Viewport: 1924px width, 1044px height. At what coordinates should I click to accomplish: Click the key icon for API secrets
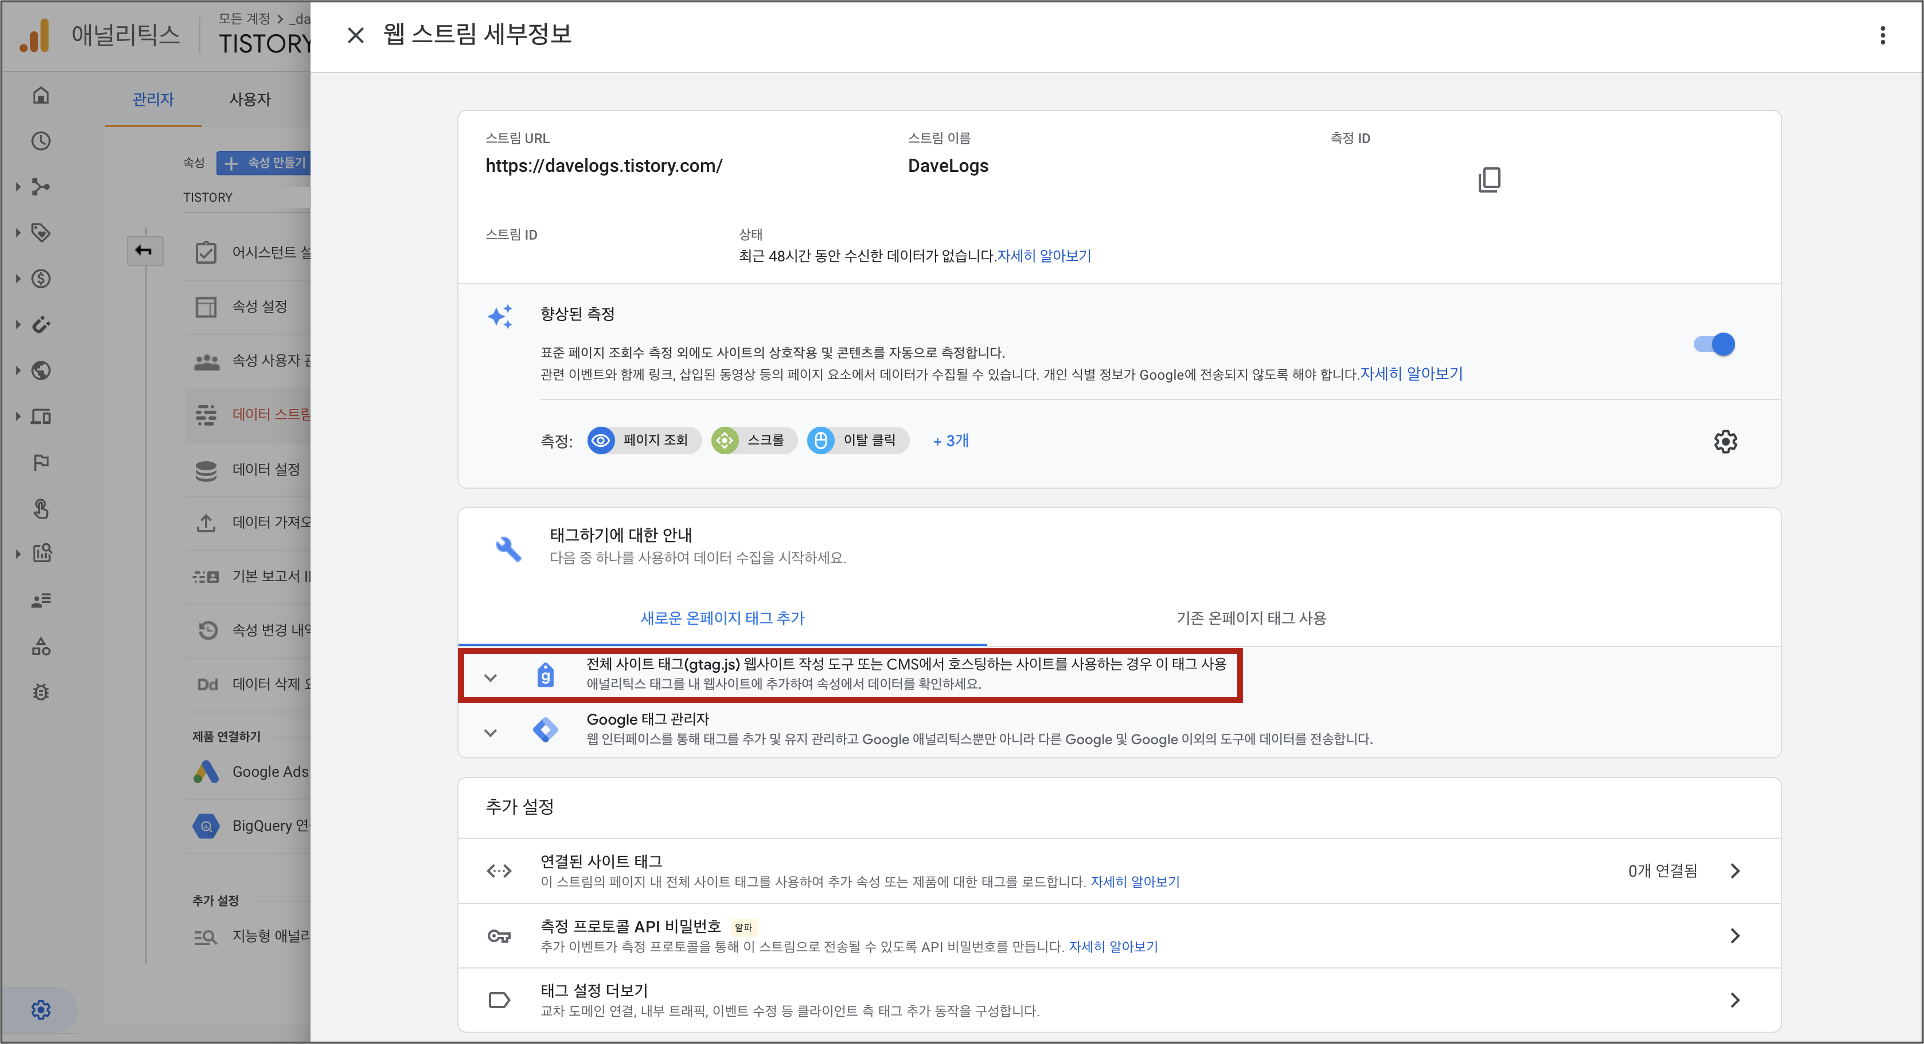pyautogui.click(x=499, y=936)
